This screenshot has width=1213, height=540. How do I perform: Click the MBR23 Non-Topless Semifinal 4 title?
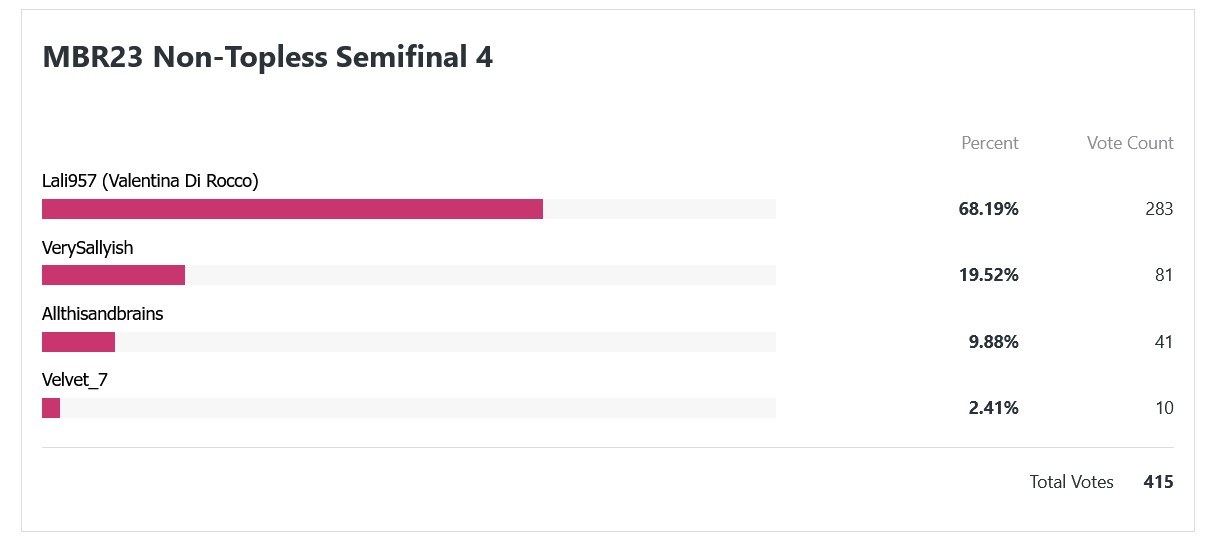[267, 58]
